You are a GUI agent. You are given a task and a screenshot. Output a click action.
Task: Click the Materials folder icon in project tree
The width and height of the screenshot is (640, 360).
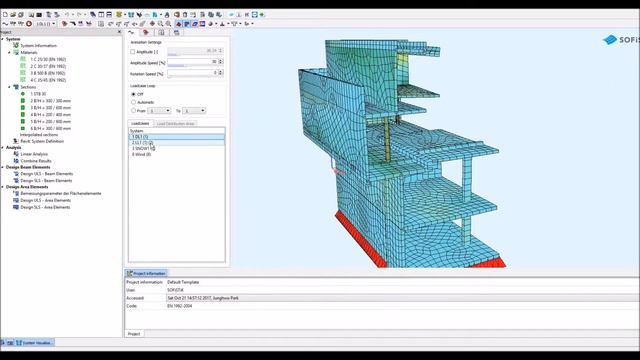(16, 52)
